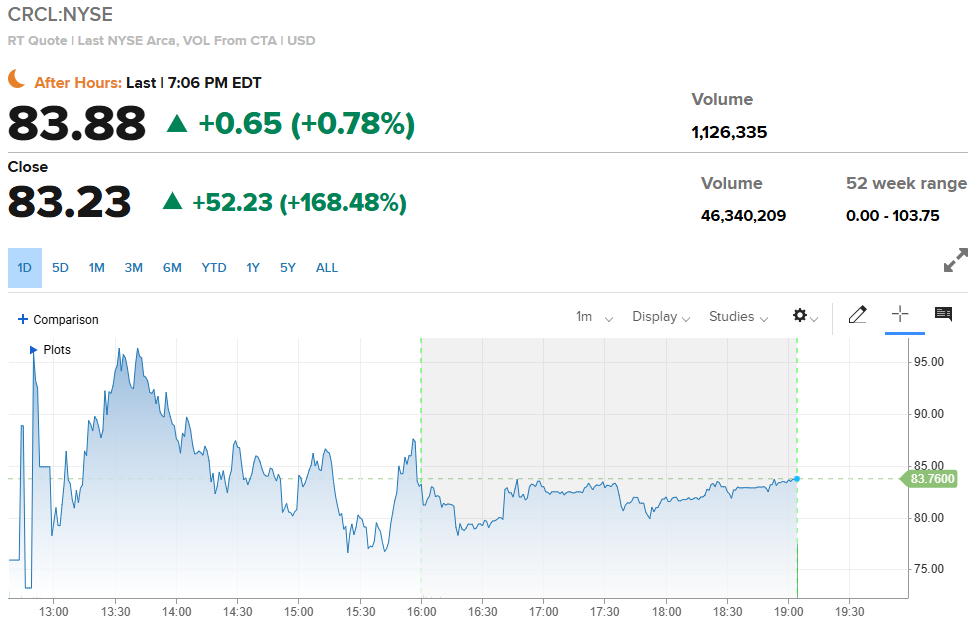Select the 1M time range
The width and height of the screenshot is (979, 618).
(96, 268)
